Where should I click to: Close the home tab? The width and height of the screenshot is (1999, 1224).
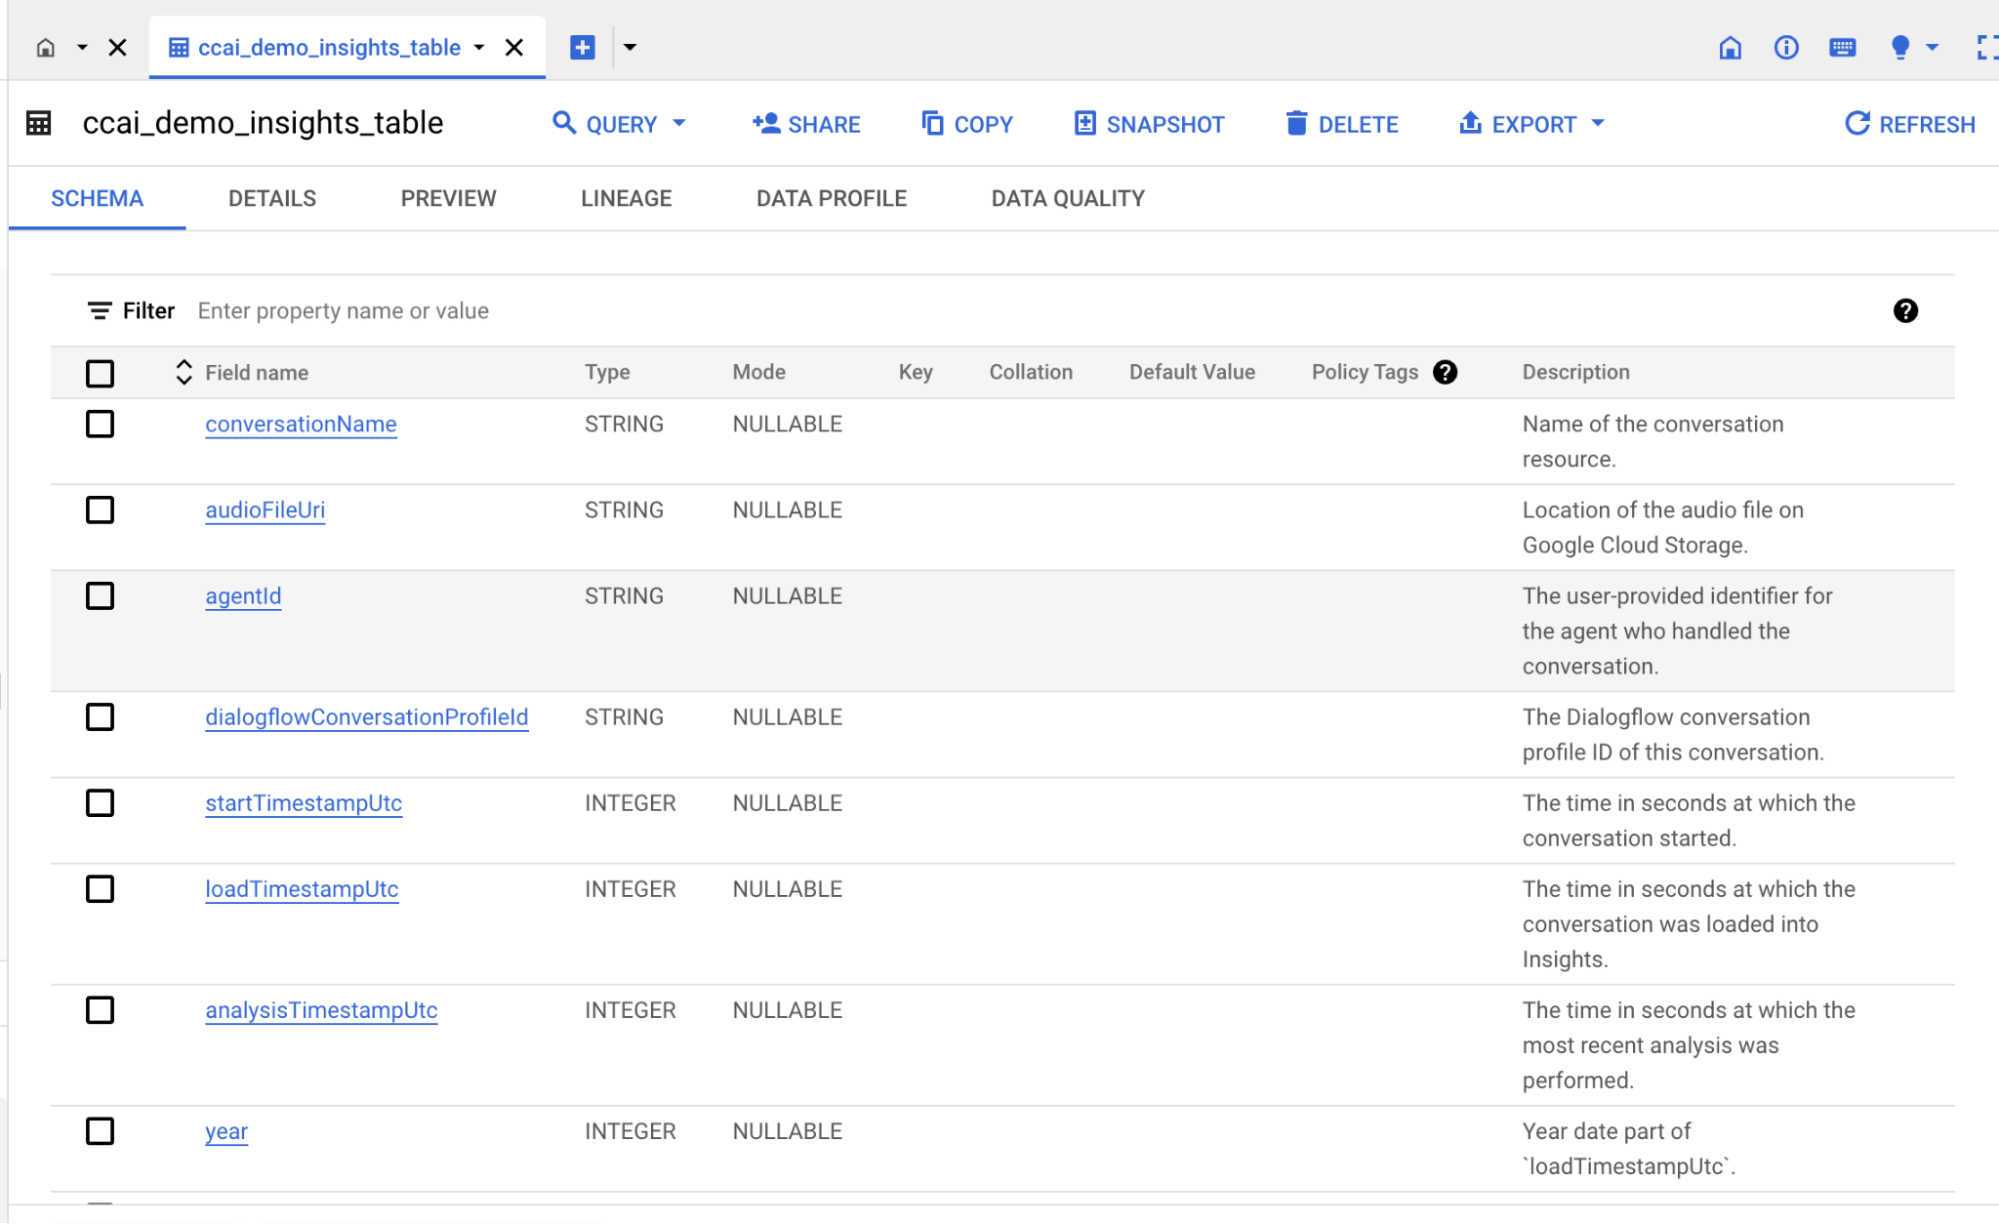[x=118, y=48]
